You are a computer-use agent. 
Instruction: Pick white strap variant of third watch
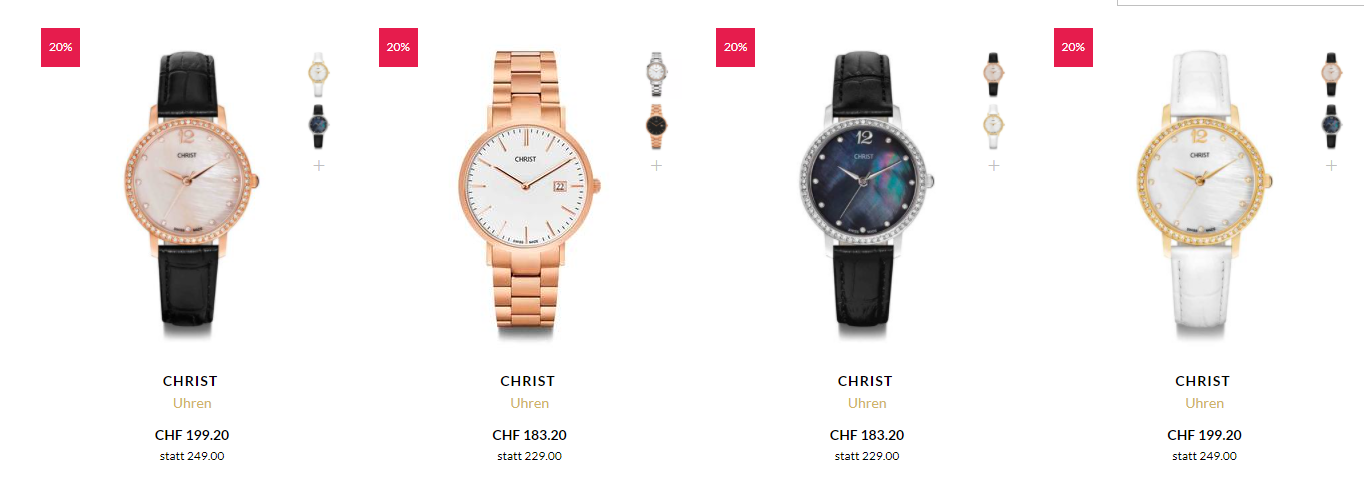tap(993, 125)
